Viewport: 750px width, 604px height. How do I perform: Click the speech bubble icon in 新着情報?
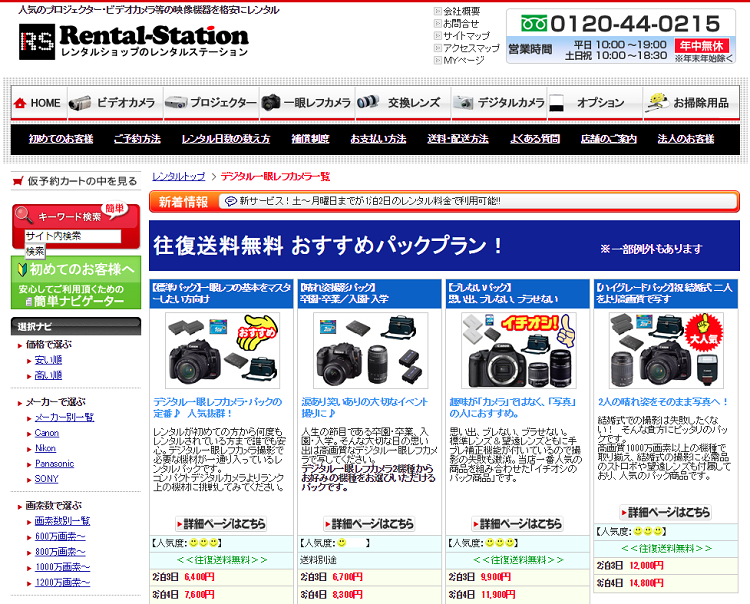[231, 201]
